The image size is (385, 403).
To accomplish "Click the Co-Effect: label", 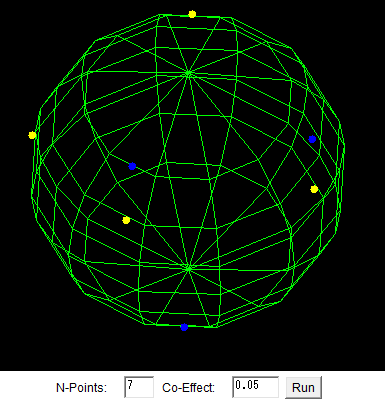I will (x=188, y=388).
